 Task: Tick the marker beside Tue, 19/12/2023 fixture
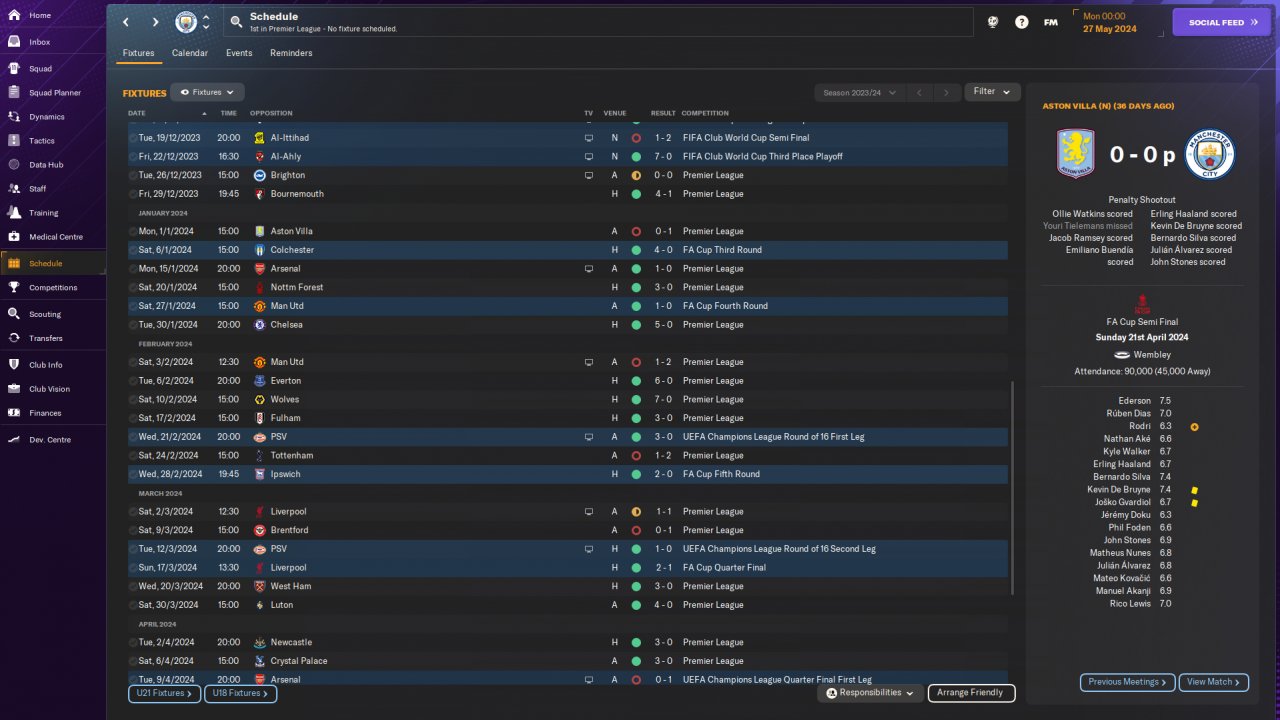pyautogui.click(x=133, y=138)
